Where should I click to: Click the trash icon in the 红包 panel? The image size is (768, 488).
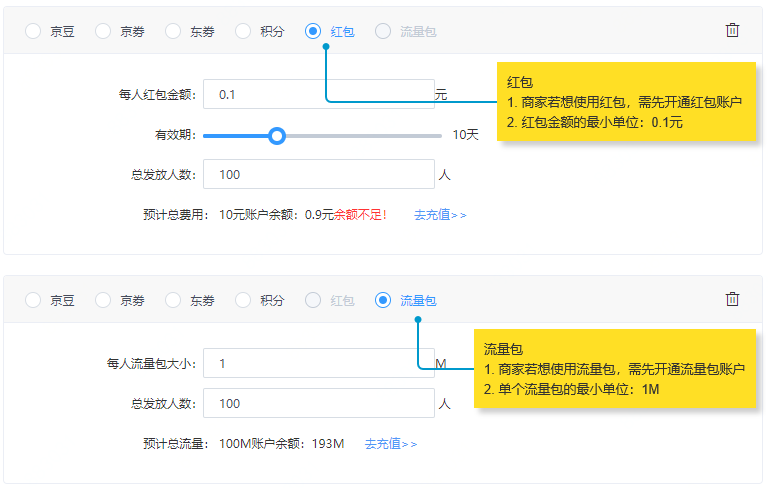point(732,30)
